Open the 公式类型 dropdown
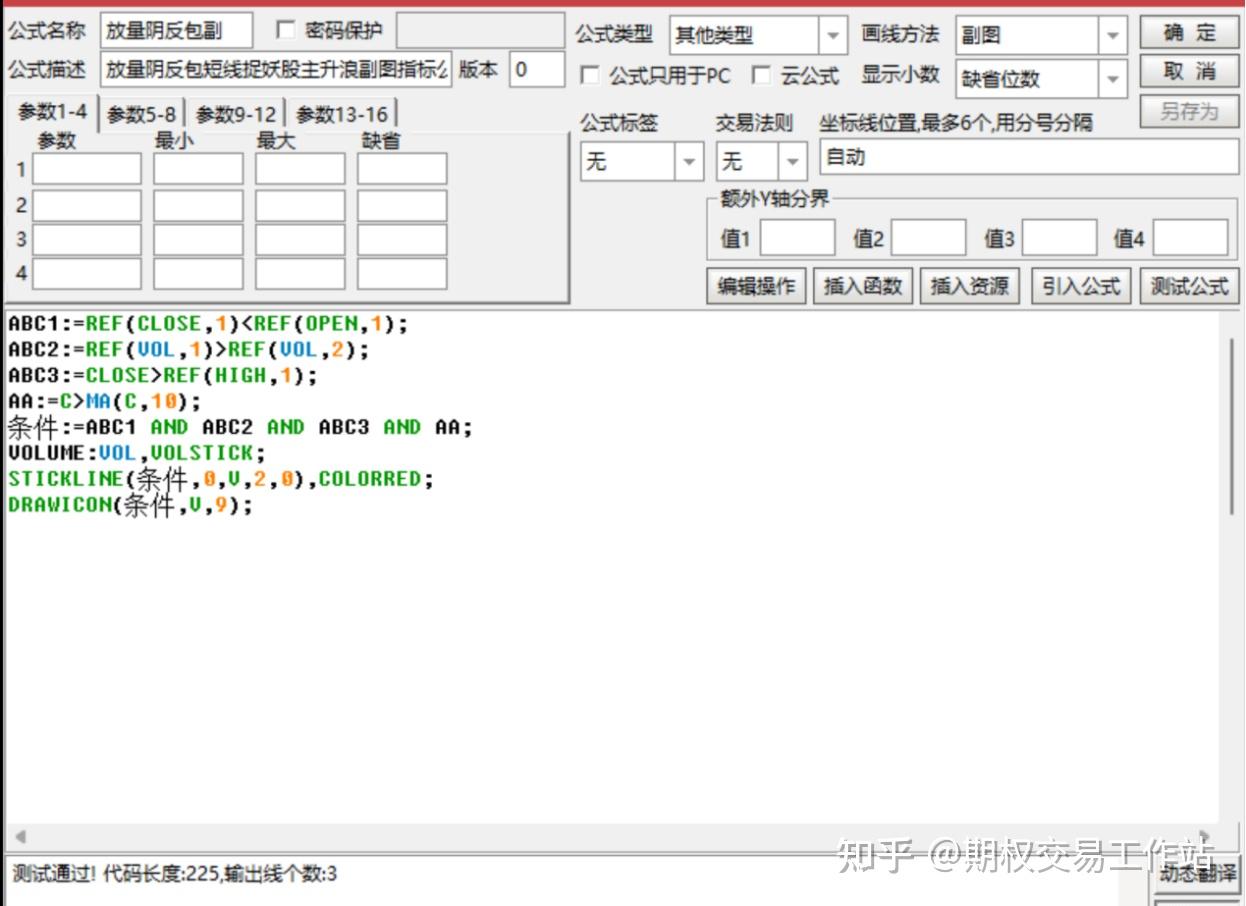This screenshot has width=1246, height=906. (x=832, y=36)
